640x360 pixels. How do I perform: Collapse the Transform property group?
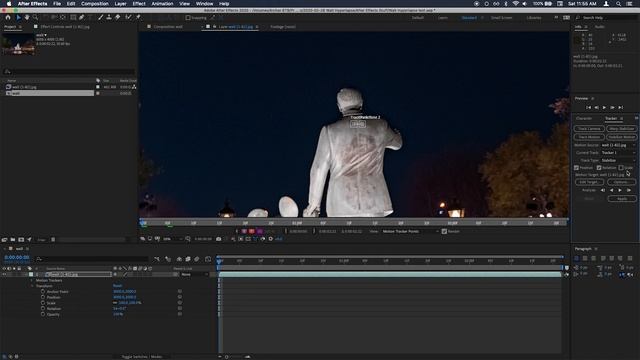coord(32,286)
